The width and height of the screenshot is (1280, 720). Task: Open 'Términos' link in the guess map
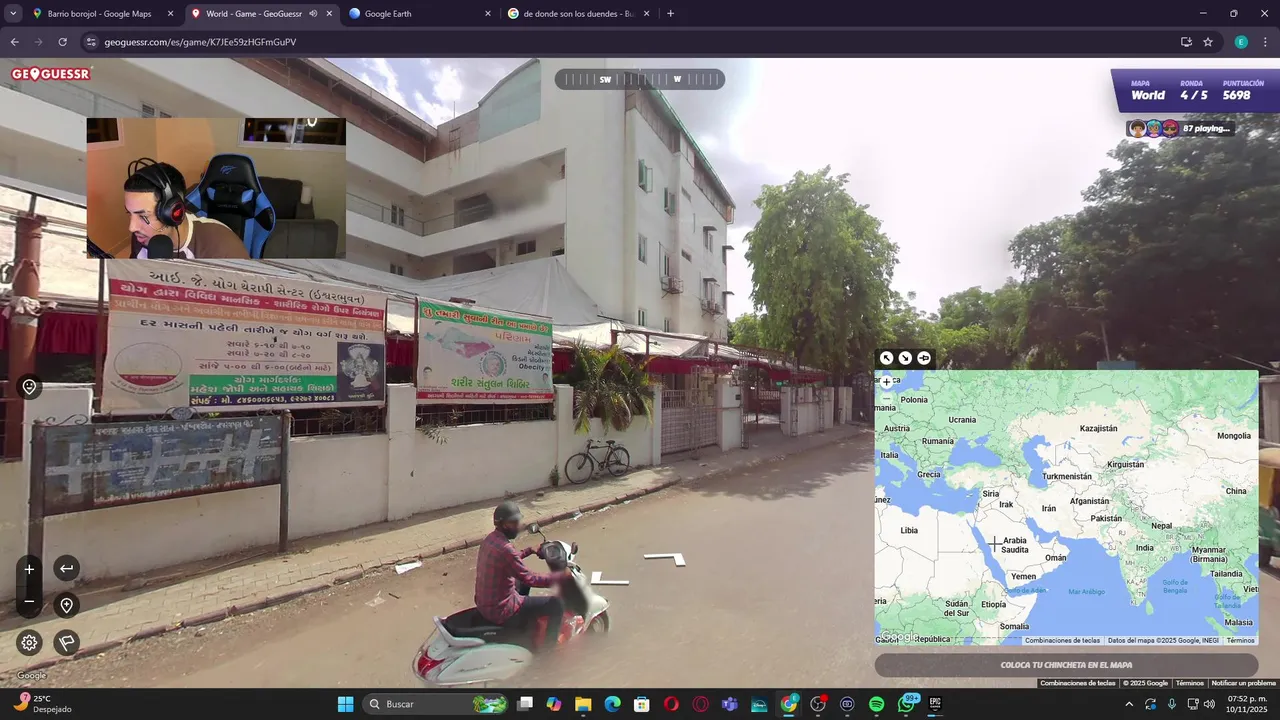point(1240,640)
